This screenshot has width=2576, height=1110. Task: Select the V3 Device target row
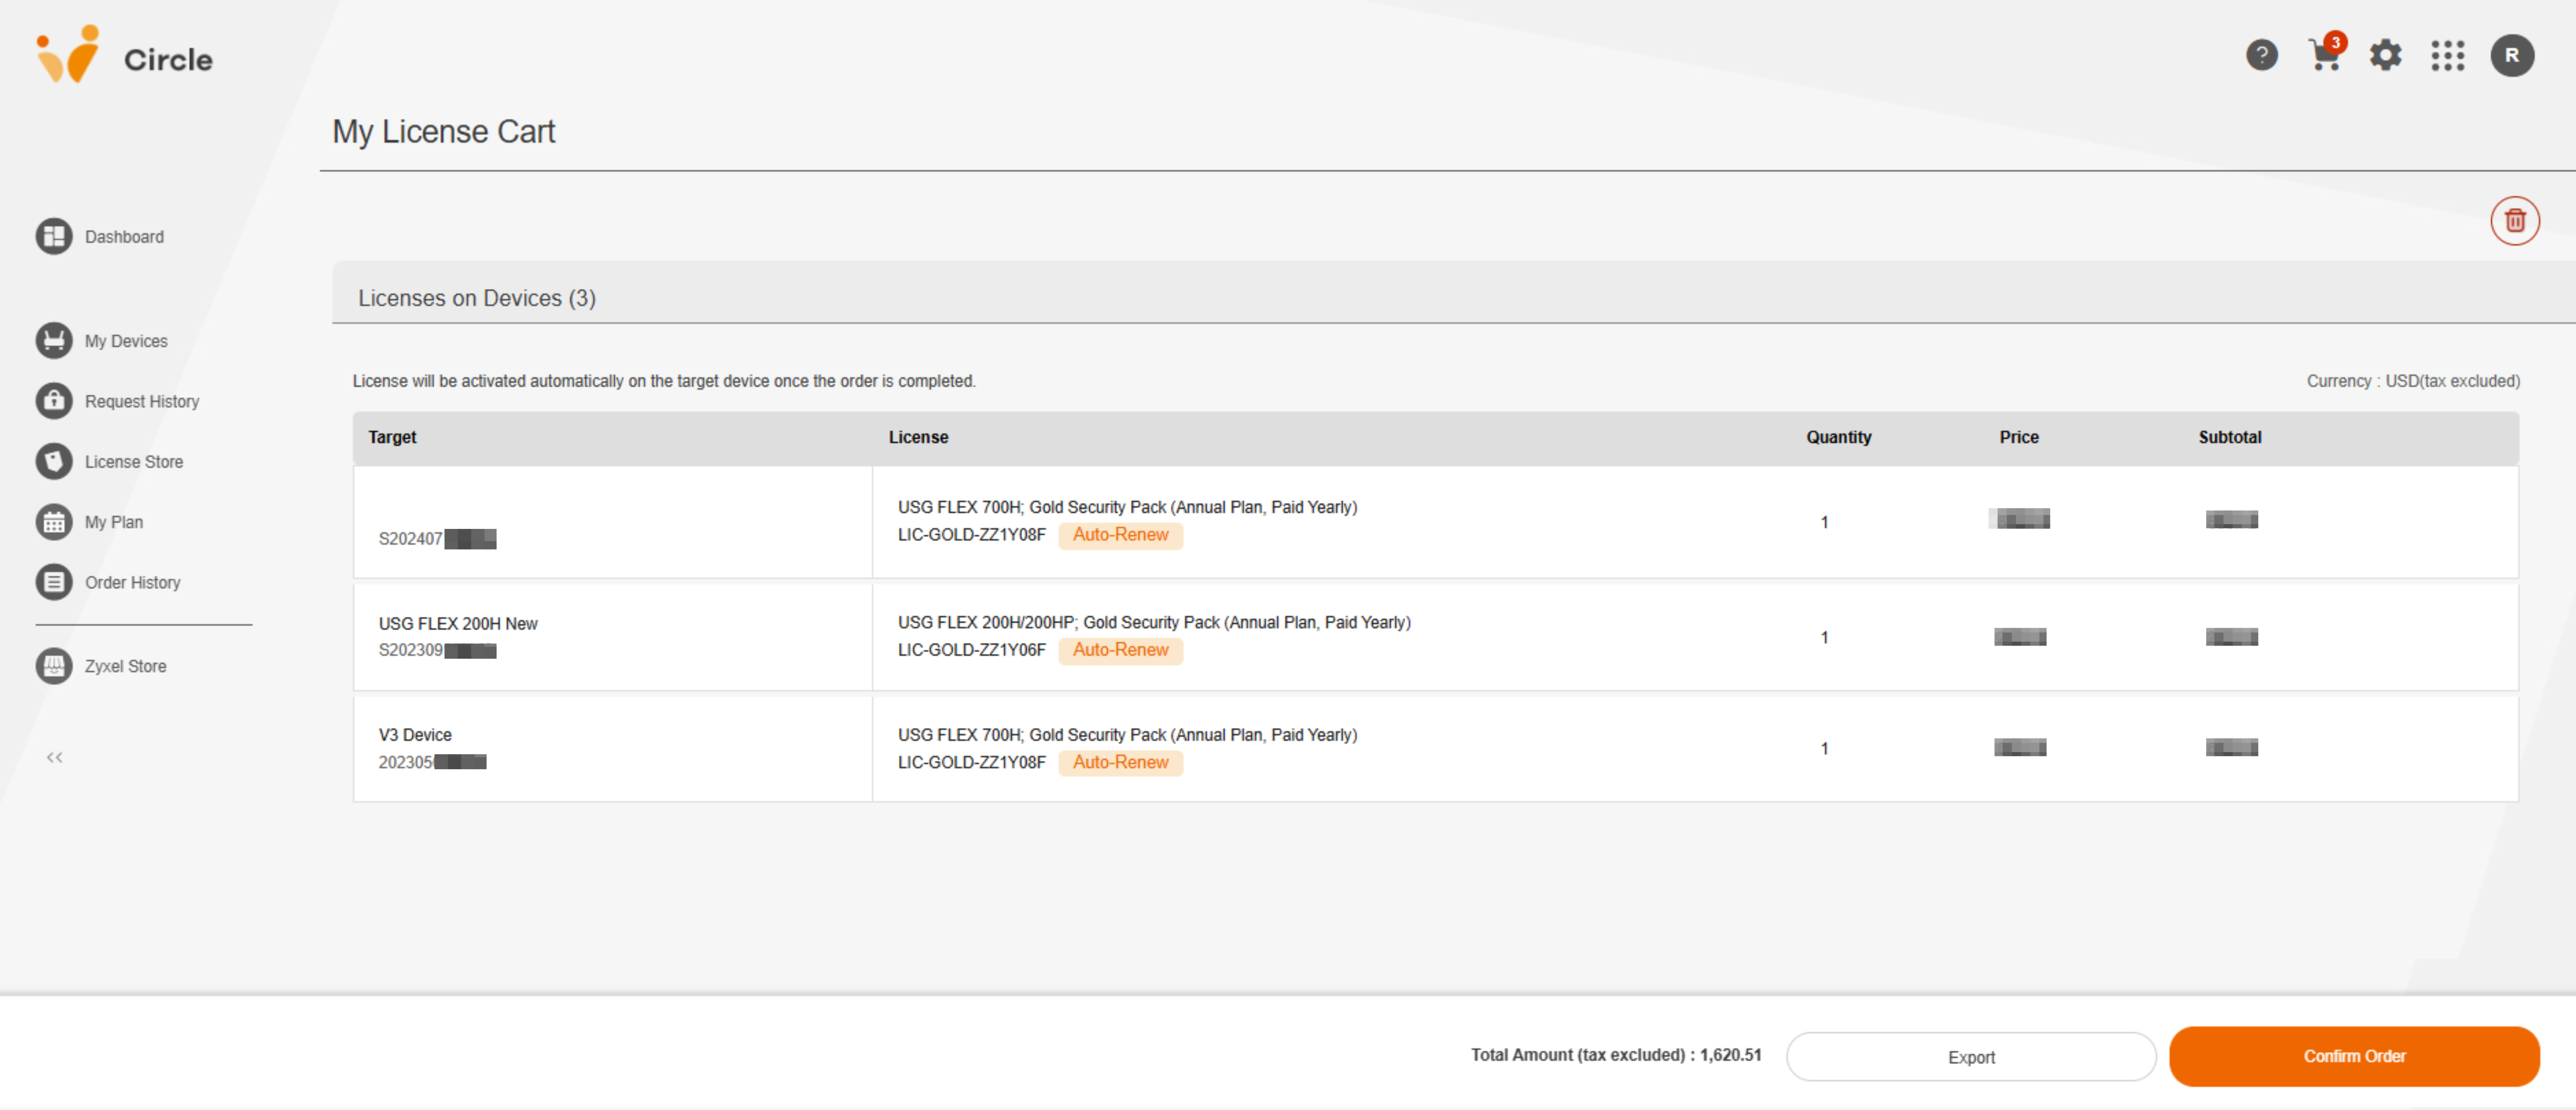coord(612,748)
